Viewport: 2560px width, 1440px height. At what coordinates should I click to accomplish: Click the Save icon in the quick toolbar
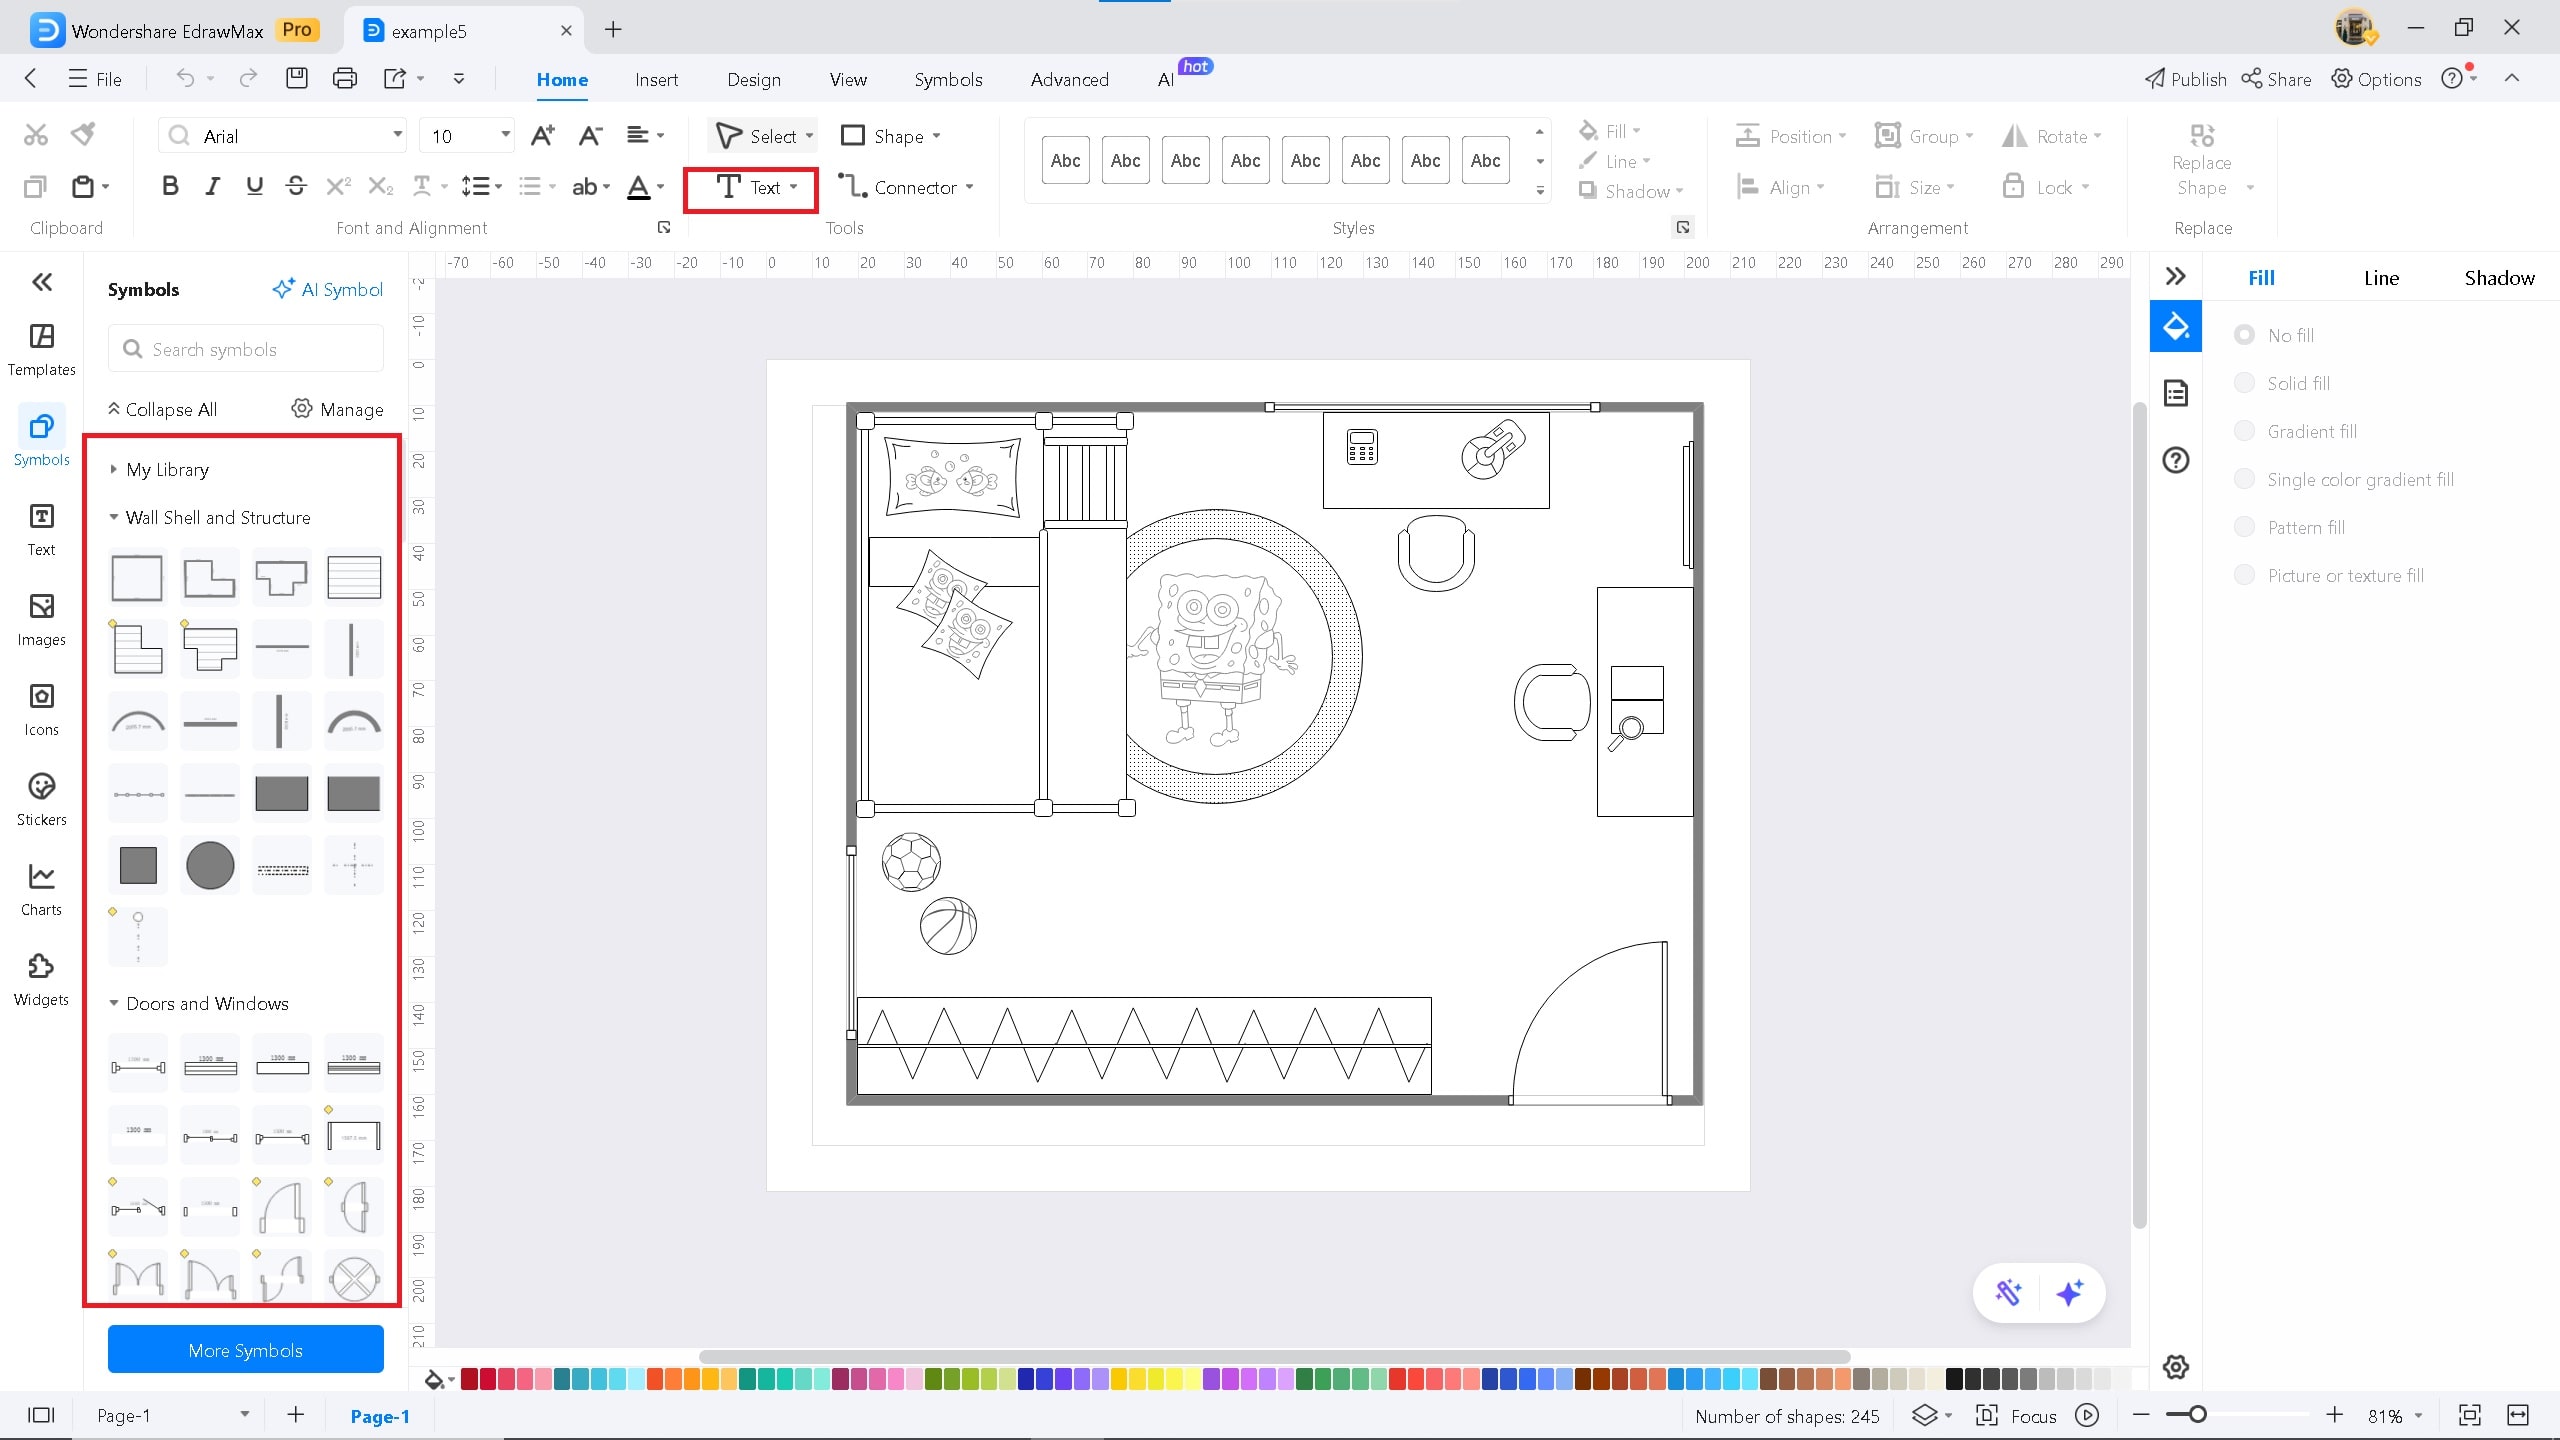point(297,78)
